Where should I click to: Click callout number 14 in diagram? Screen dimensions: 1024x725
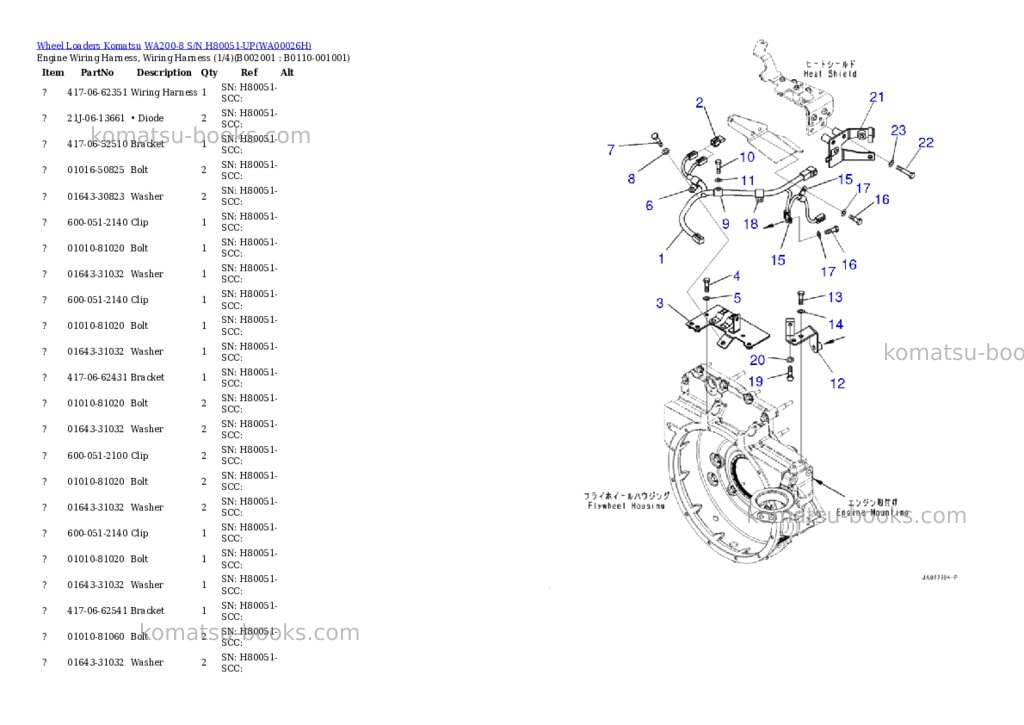(836, 324)
